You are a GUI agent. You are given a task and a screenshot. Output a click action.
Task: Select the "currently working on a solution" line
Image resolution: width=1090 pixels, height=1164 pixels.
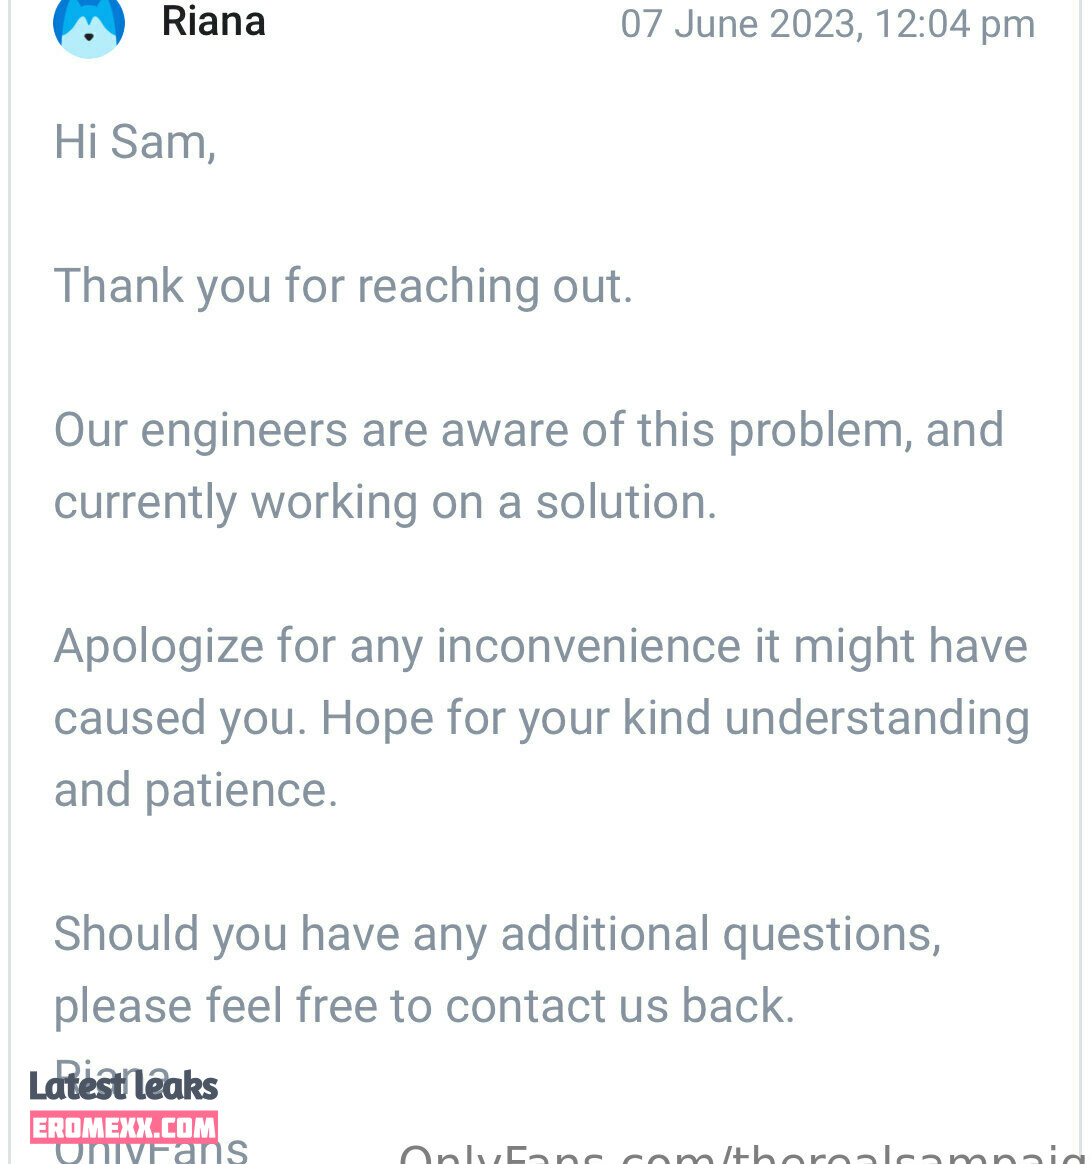pyautogui.click(x=385, y=503)
